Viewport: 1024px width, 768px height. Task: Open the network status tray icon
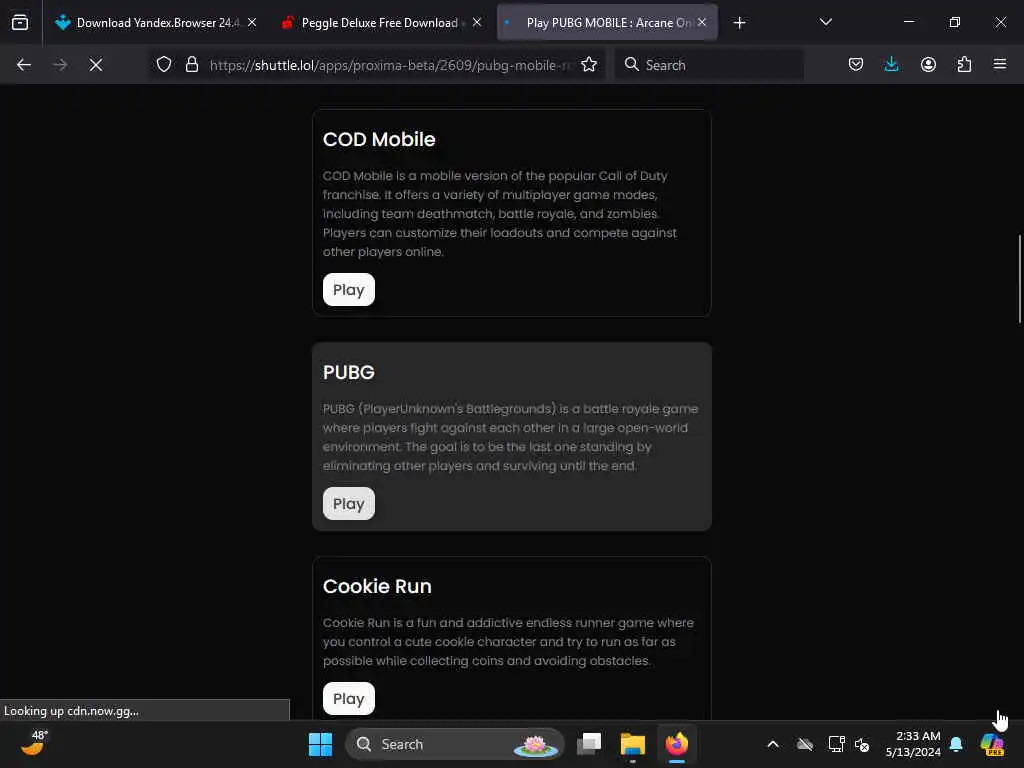(x=837, y=744)
